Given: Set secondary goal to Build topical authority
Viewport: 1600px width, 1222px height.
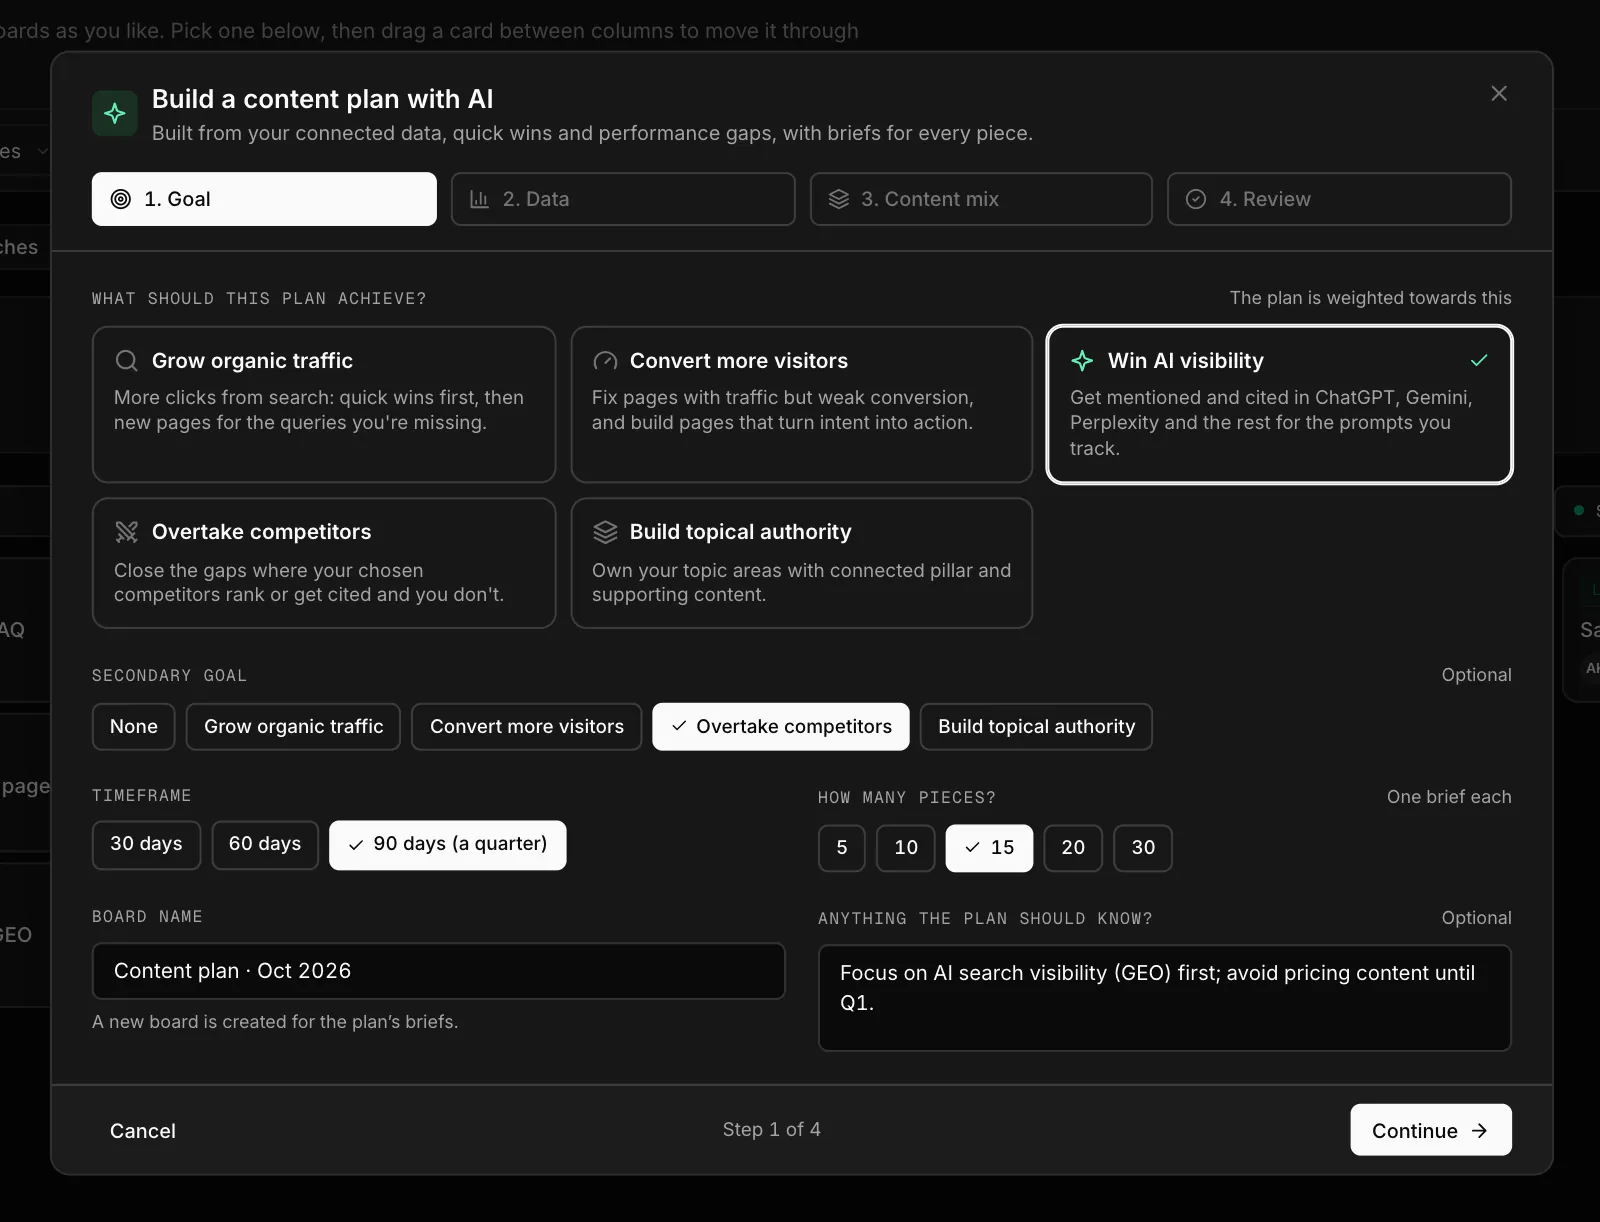Looking at the screenshot, I should (x=1036, y=727).
